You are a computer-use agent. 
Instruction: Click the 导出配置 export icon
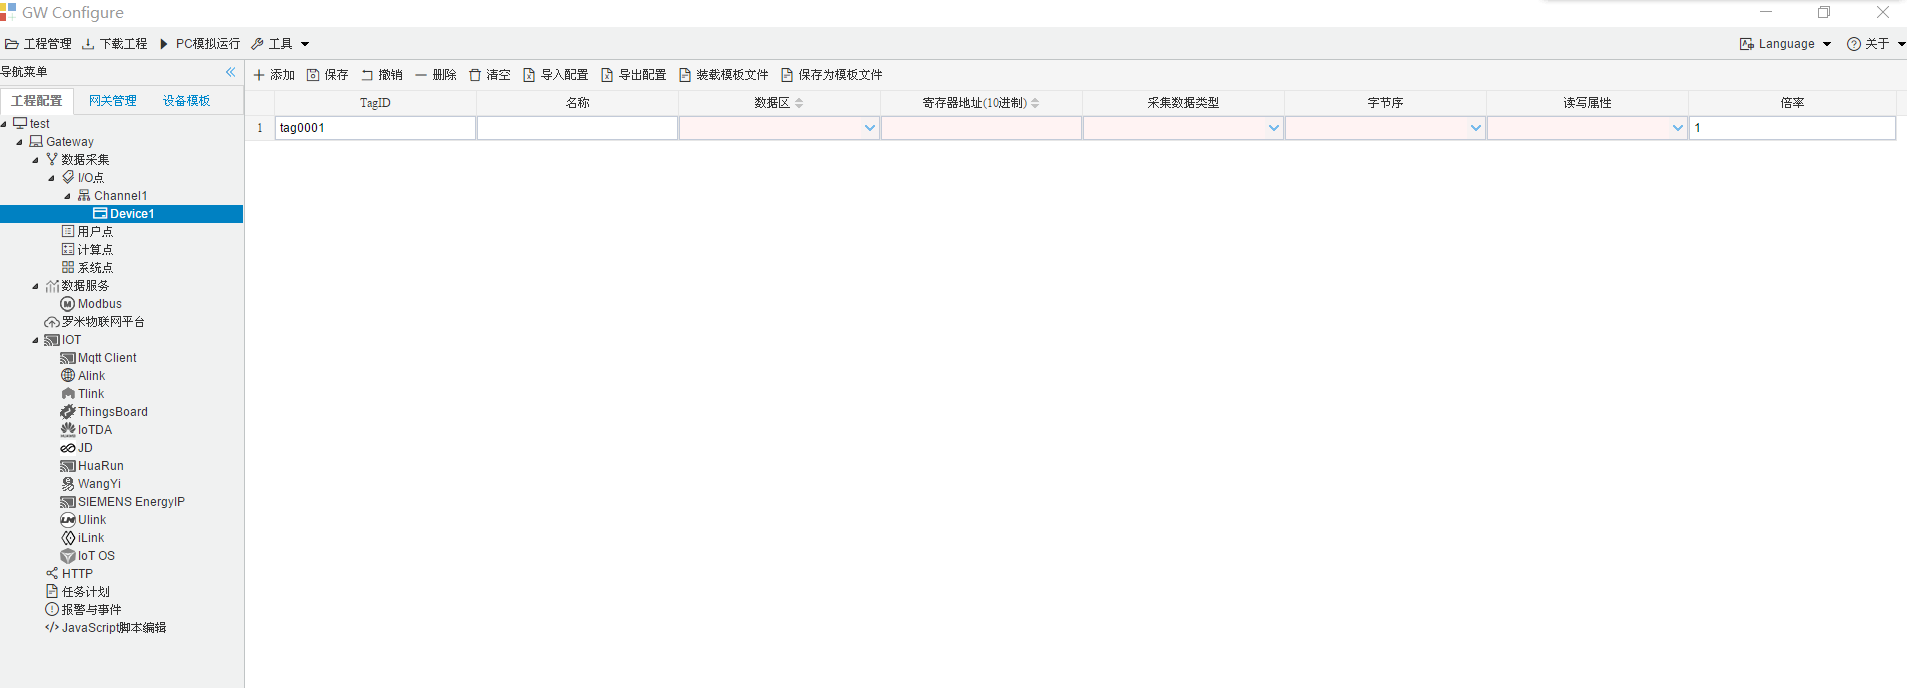[x=607, y=75]
